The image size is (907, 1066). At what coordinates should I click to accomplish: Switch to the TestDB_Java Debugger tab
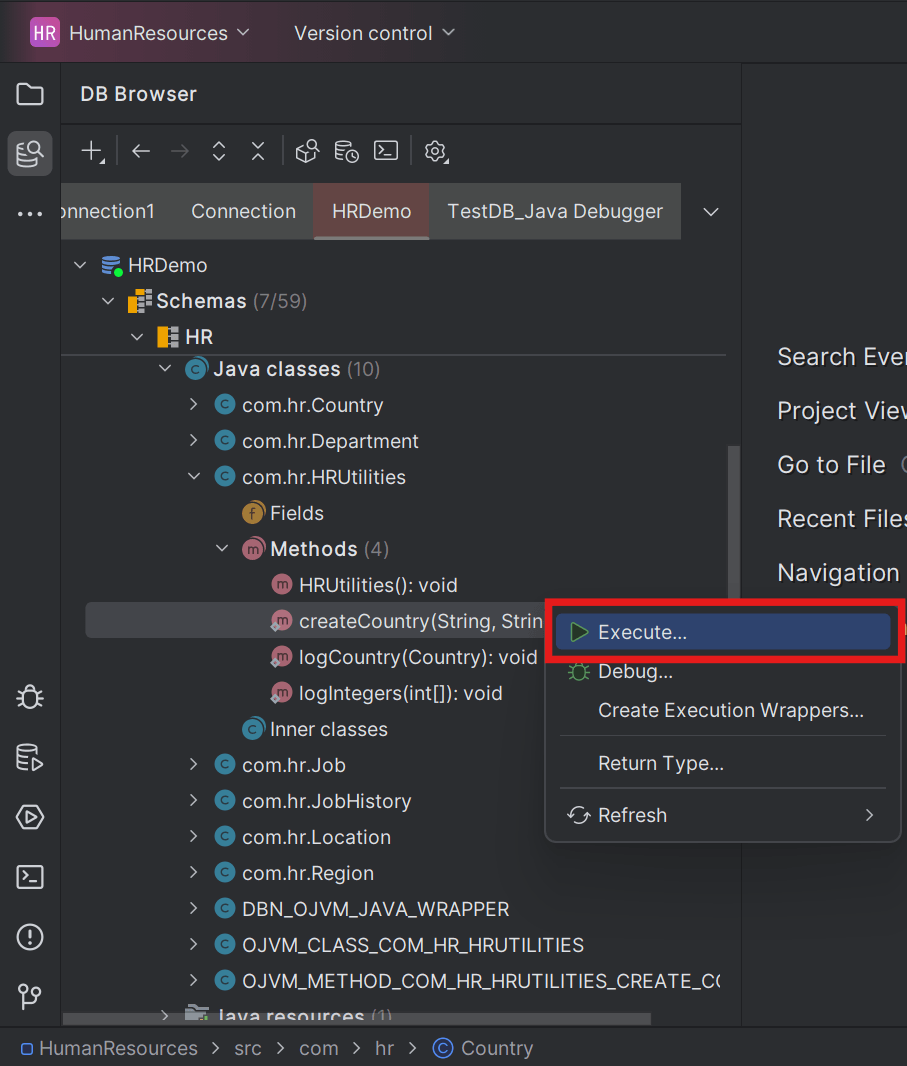tap(555, 211)
